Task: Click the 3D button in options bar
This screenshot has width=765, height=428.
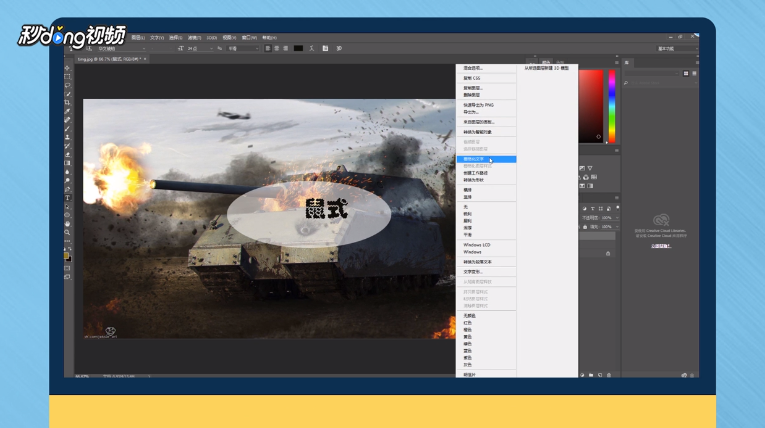Action: tap(339, 48)
